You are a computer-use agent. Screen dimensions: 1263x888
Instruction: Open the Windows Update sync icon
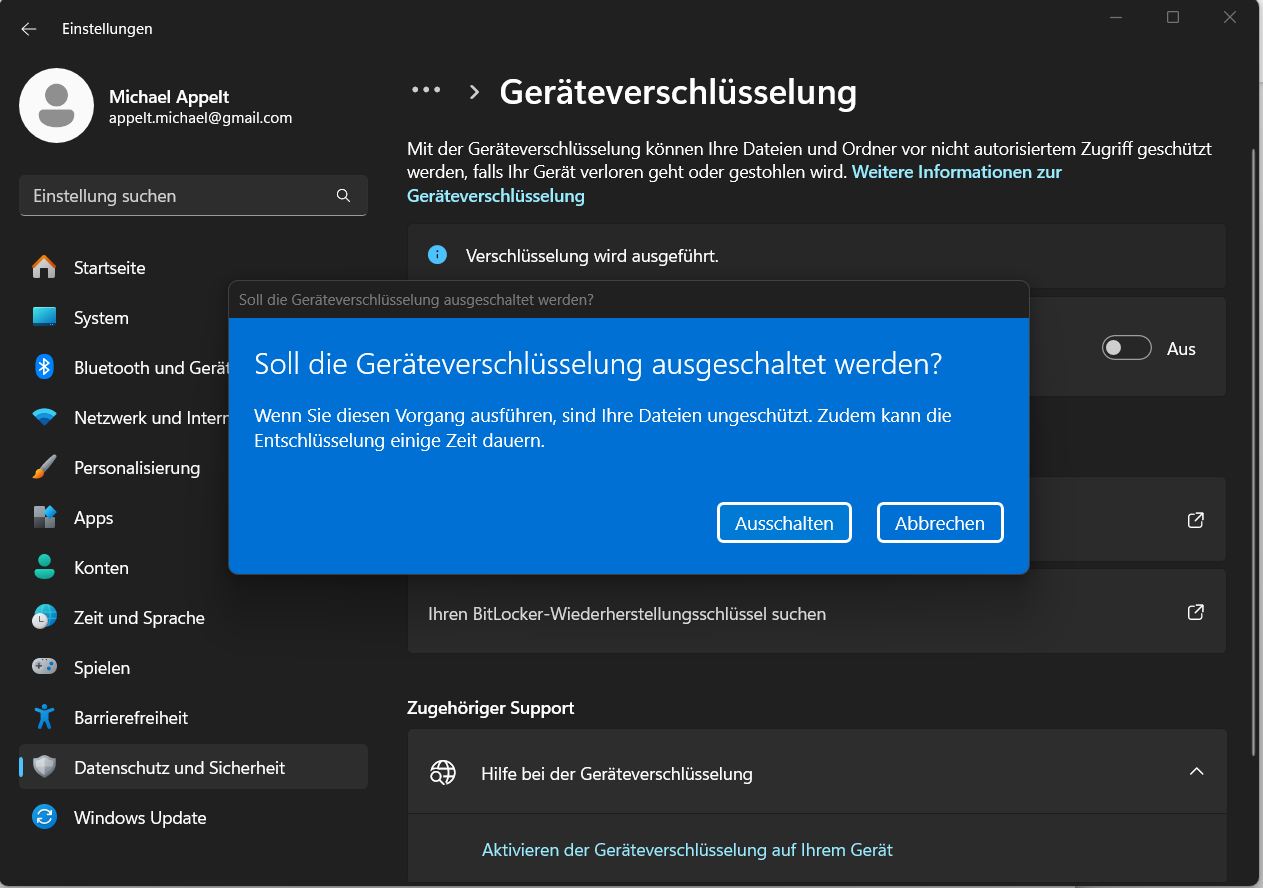pos(44,818)
